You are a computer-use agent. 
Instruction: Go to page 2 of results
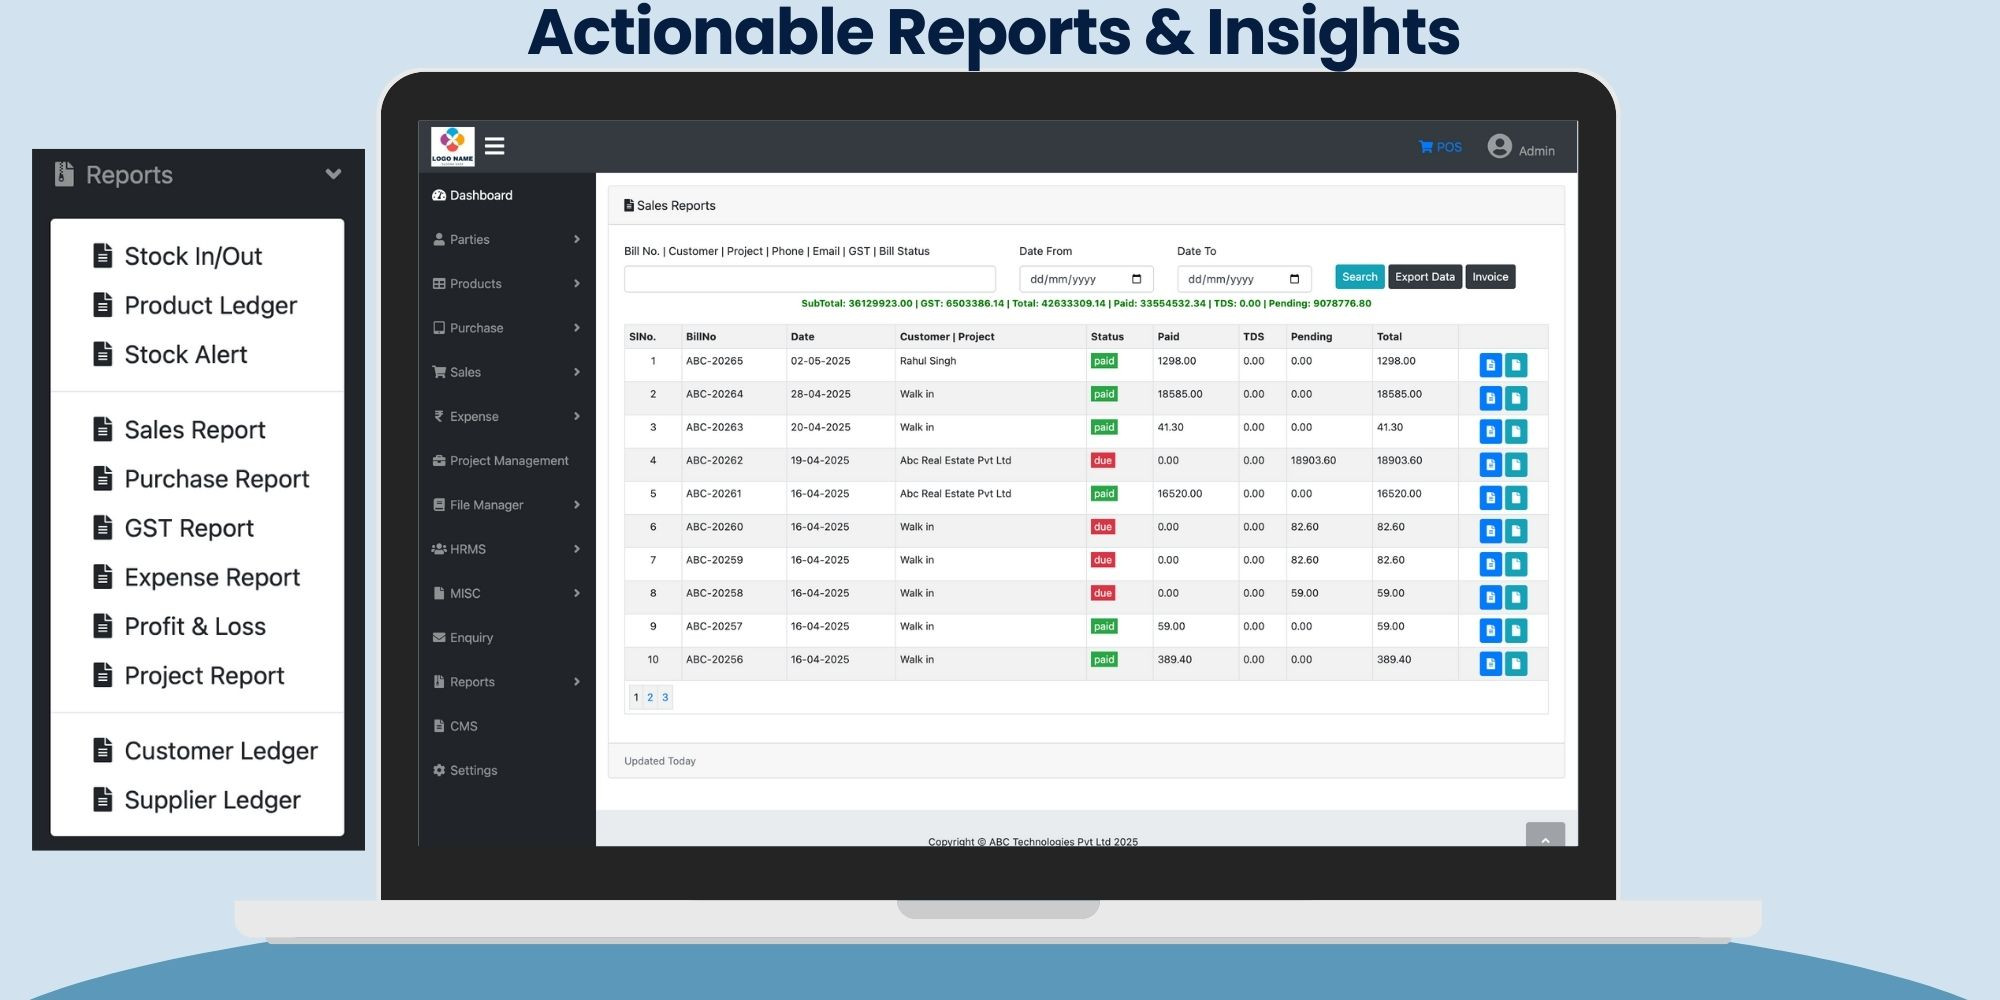pyautogui.click(x=650, y=698)
